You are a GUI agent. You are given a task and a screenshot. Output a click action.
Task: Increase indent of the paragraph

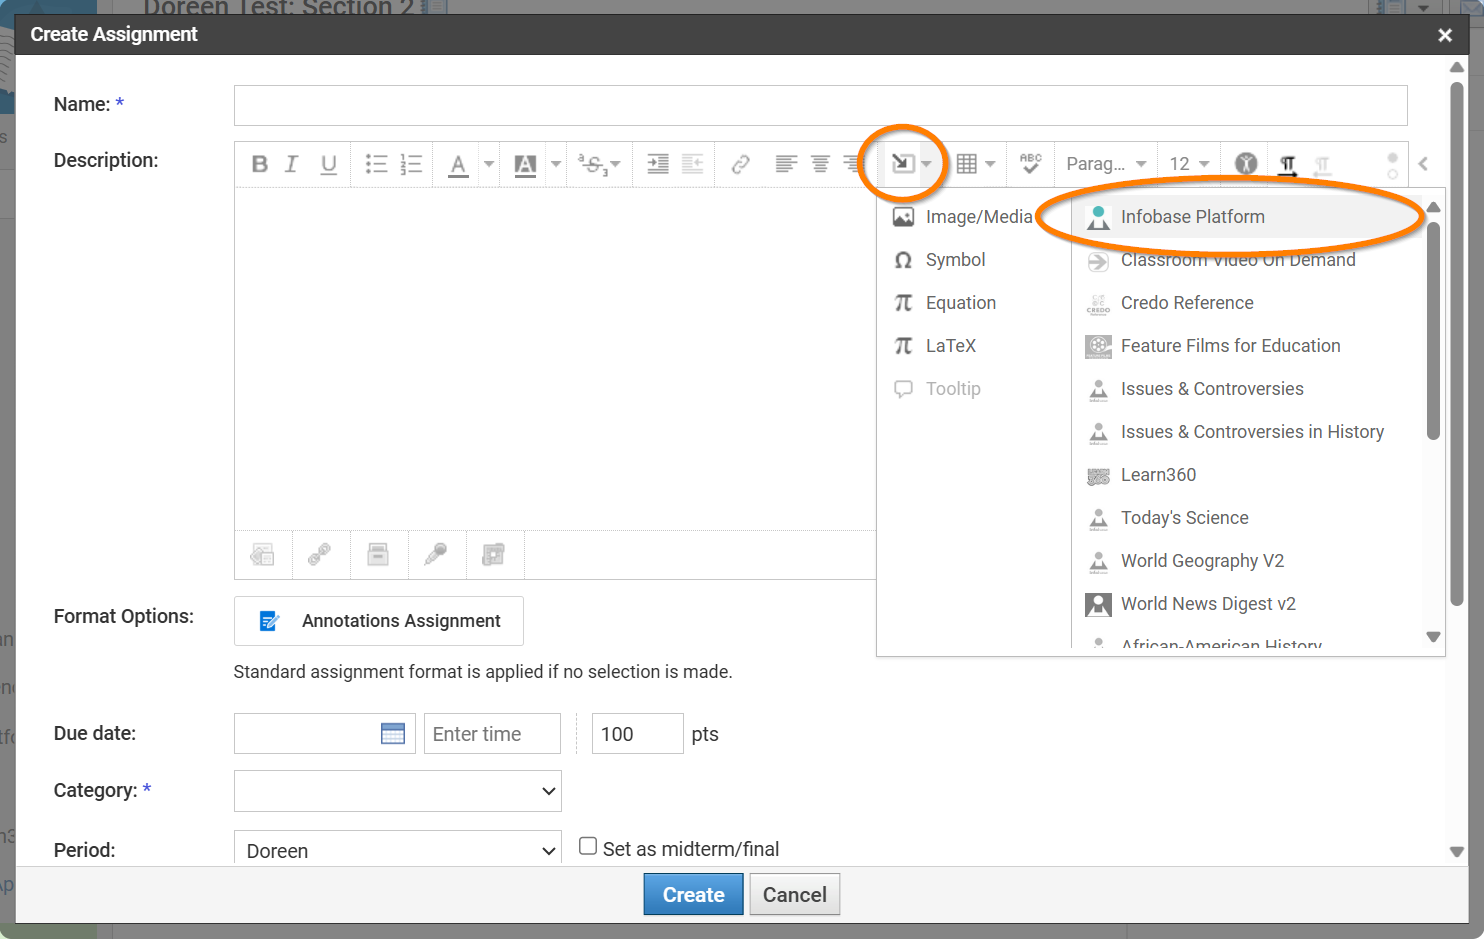pyautogui.click(x=658, y=164)
